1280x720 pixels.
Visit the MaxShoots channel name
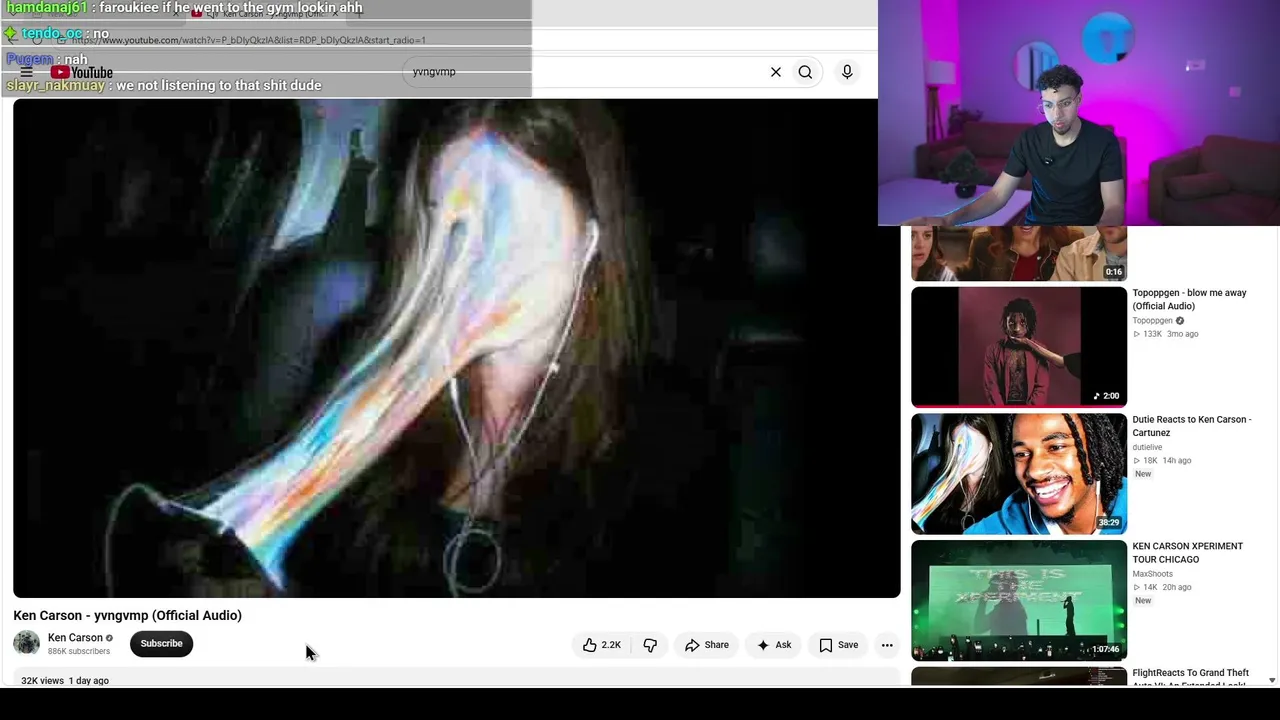1152,574
